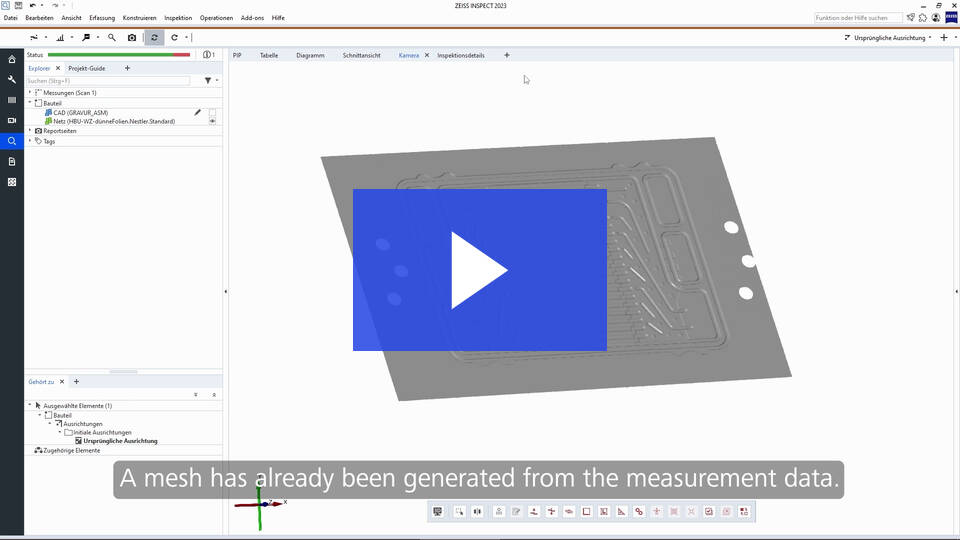The image size is (960, 540).
Task: Switch to the Inspektionsdetails tab
Action: [x=460, y=55]
